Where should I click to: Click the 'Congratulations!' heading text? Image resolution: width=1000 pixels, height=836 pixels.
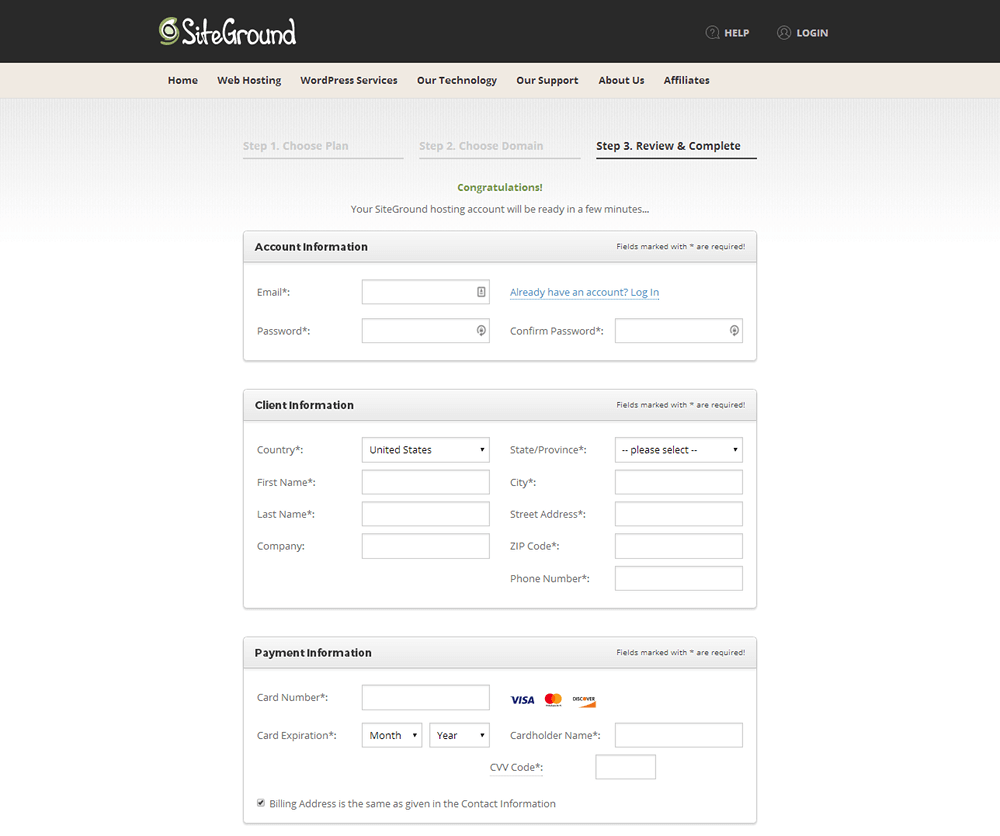point(500,187)
